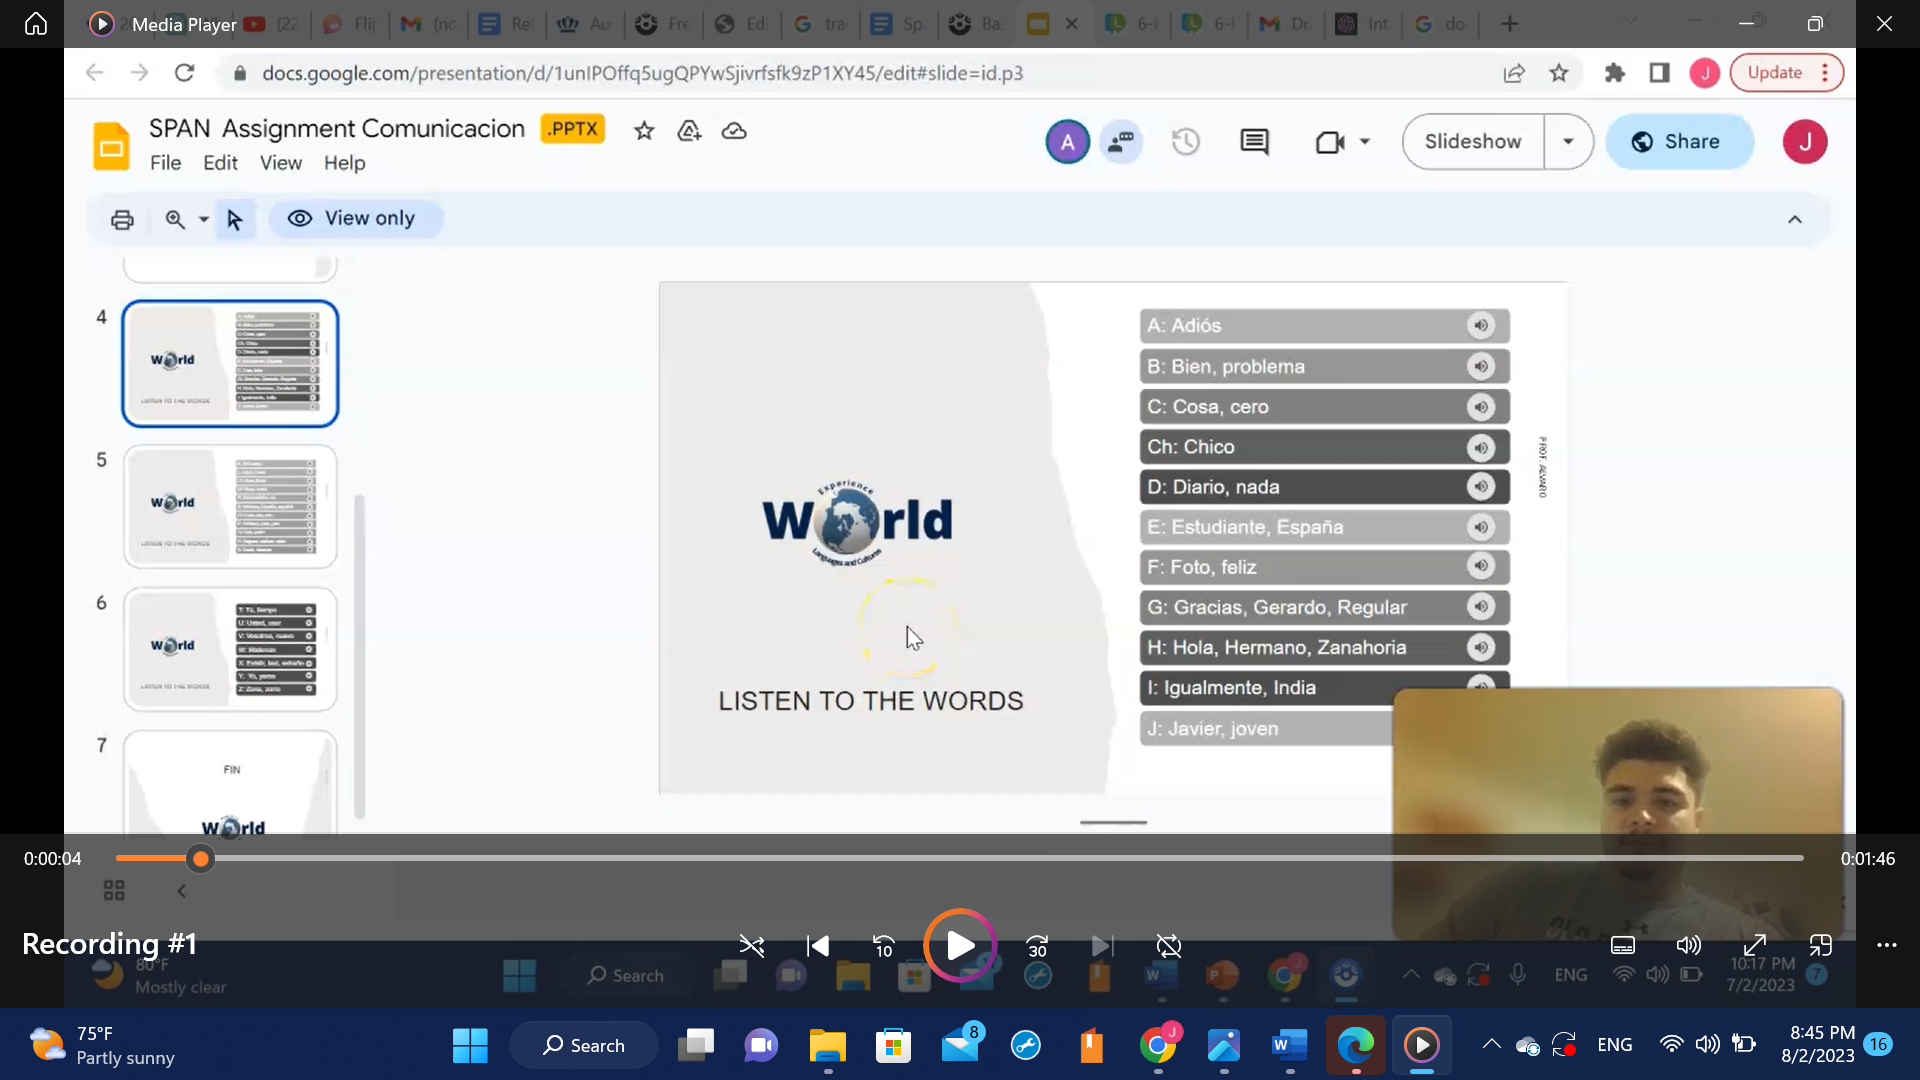
Task: Open mini player / cast button
Action: tap(1821, 945)
